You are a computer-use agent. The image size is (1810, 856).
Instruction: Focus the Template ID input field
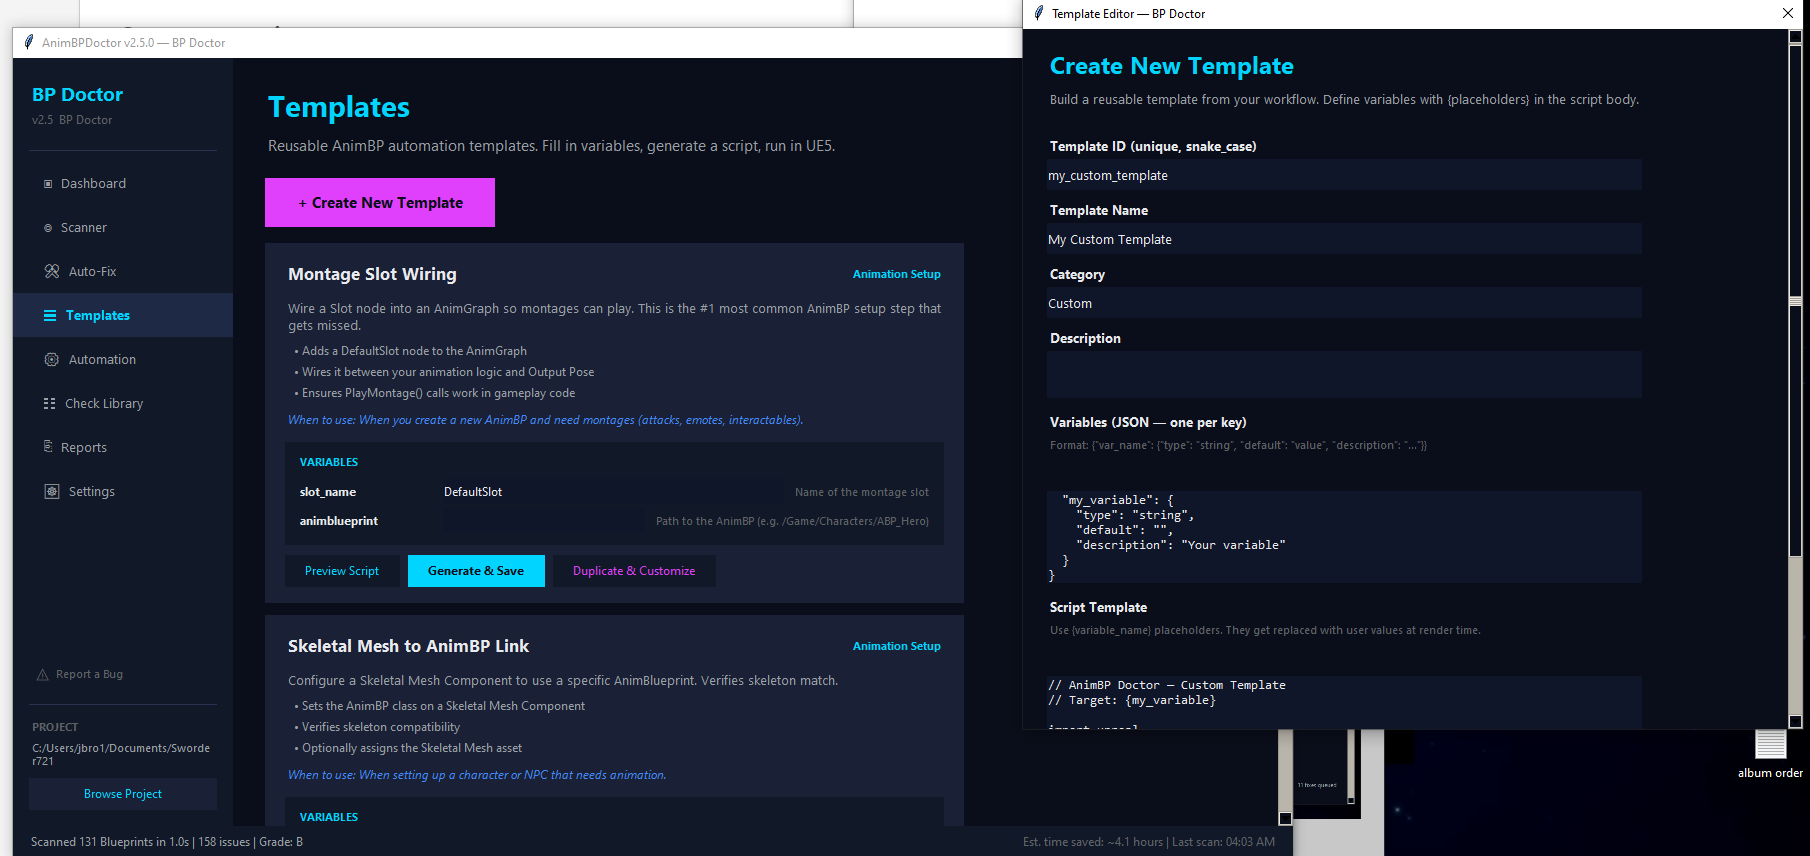click(1344, 175)
